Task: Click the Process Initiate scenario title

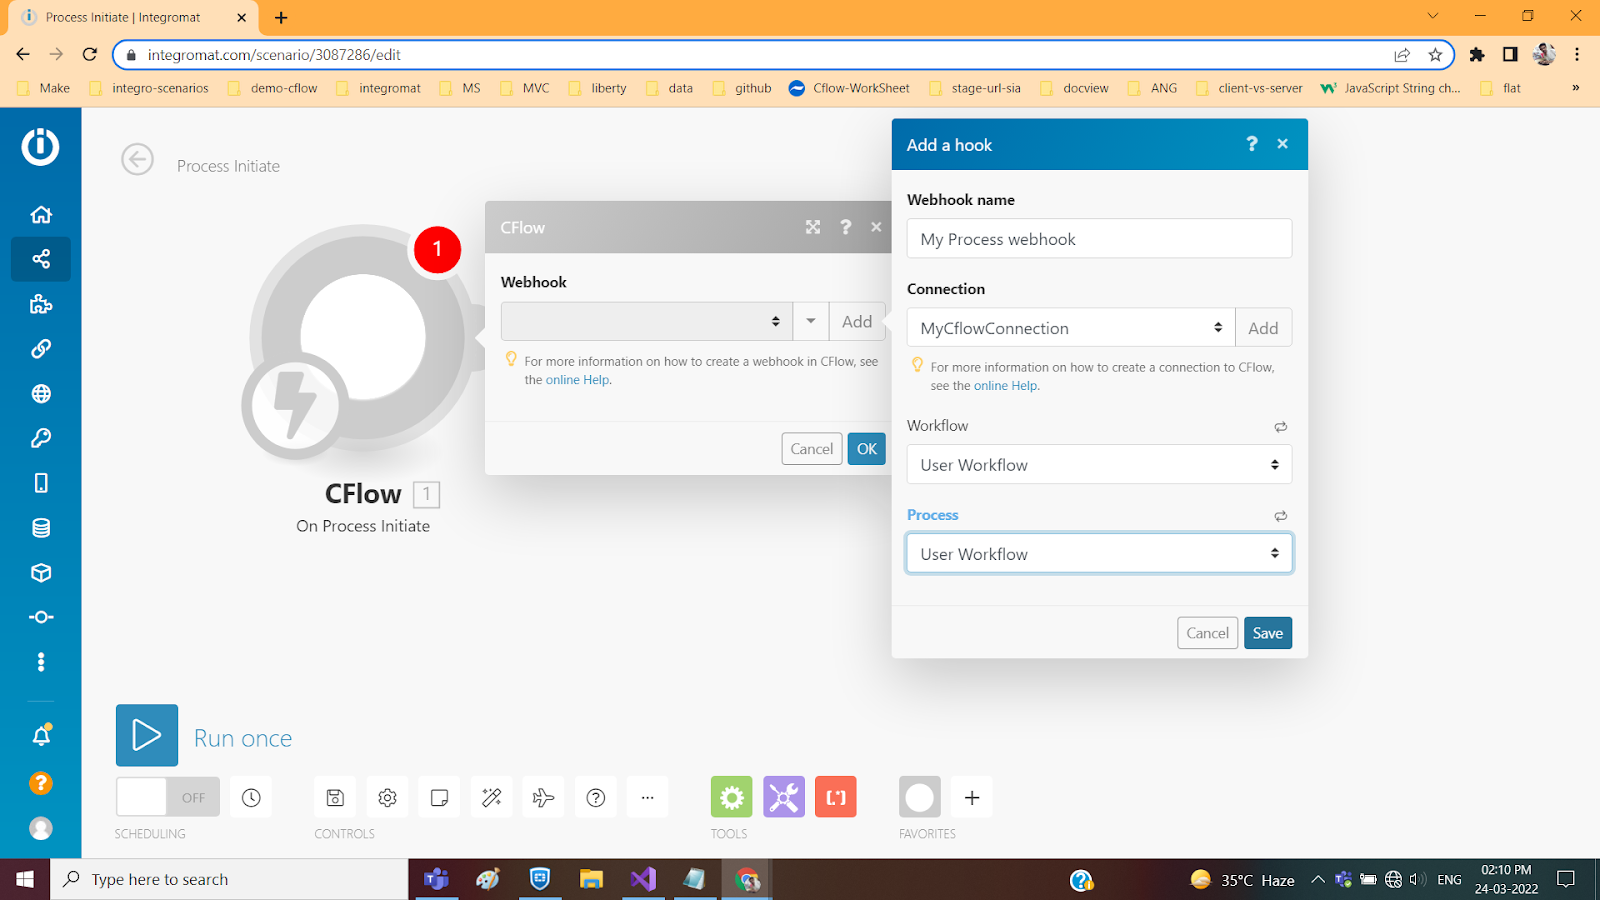Action: (x=228, y=166)
